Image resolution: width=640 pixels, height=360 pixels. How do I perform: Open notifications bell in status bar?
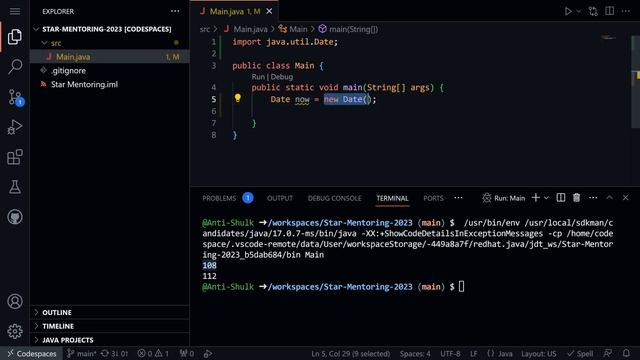626,353
